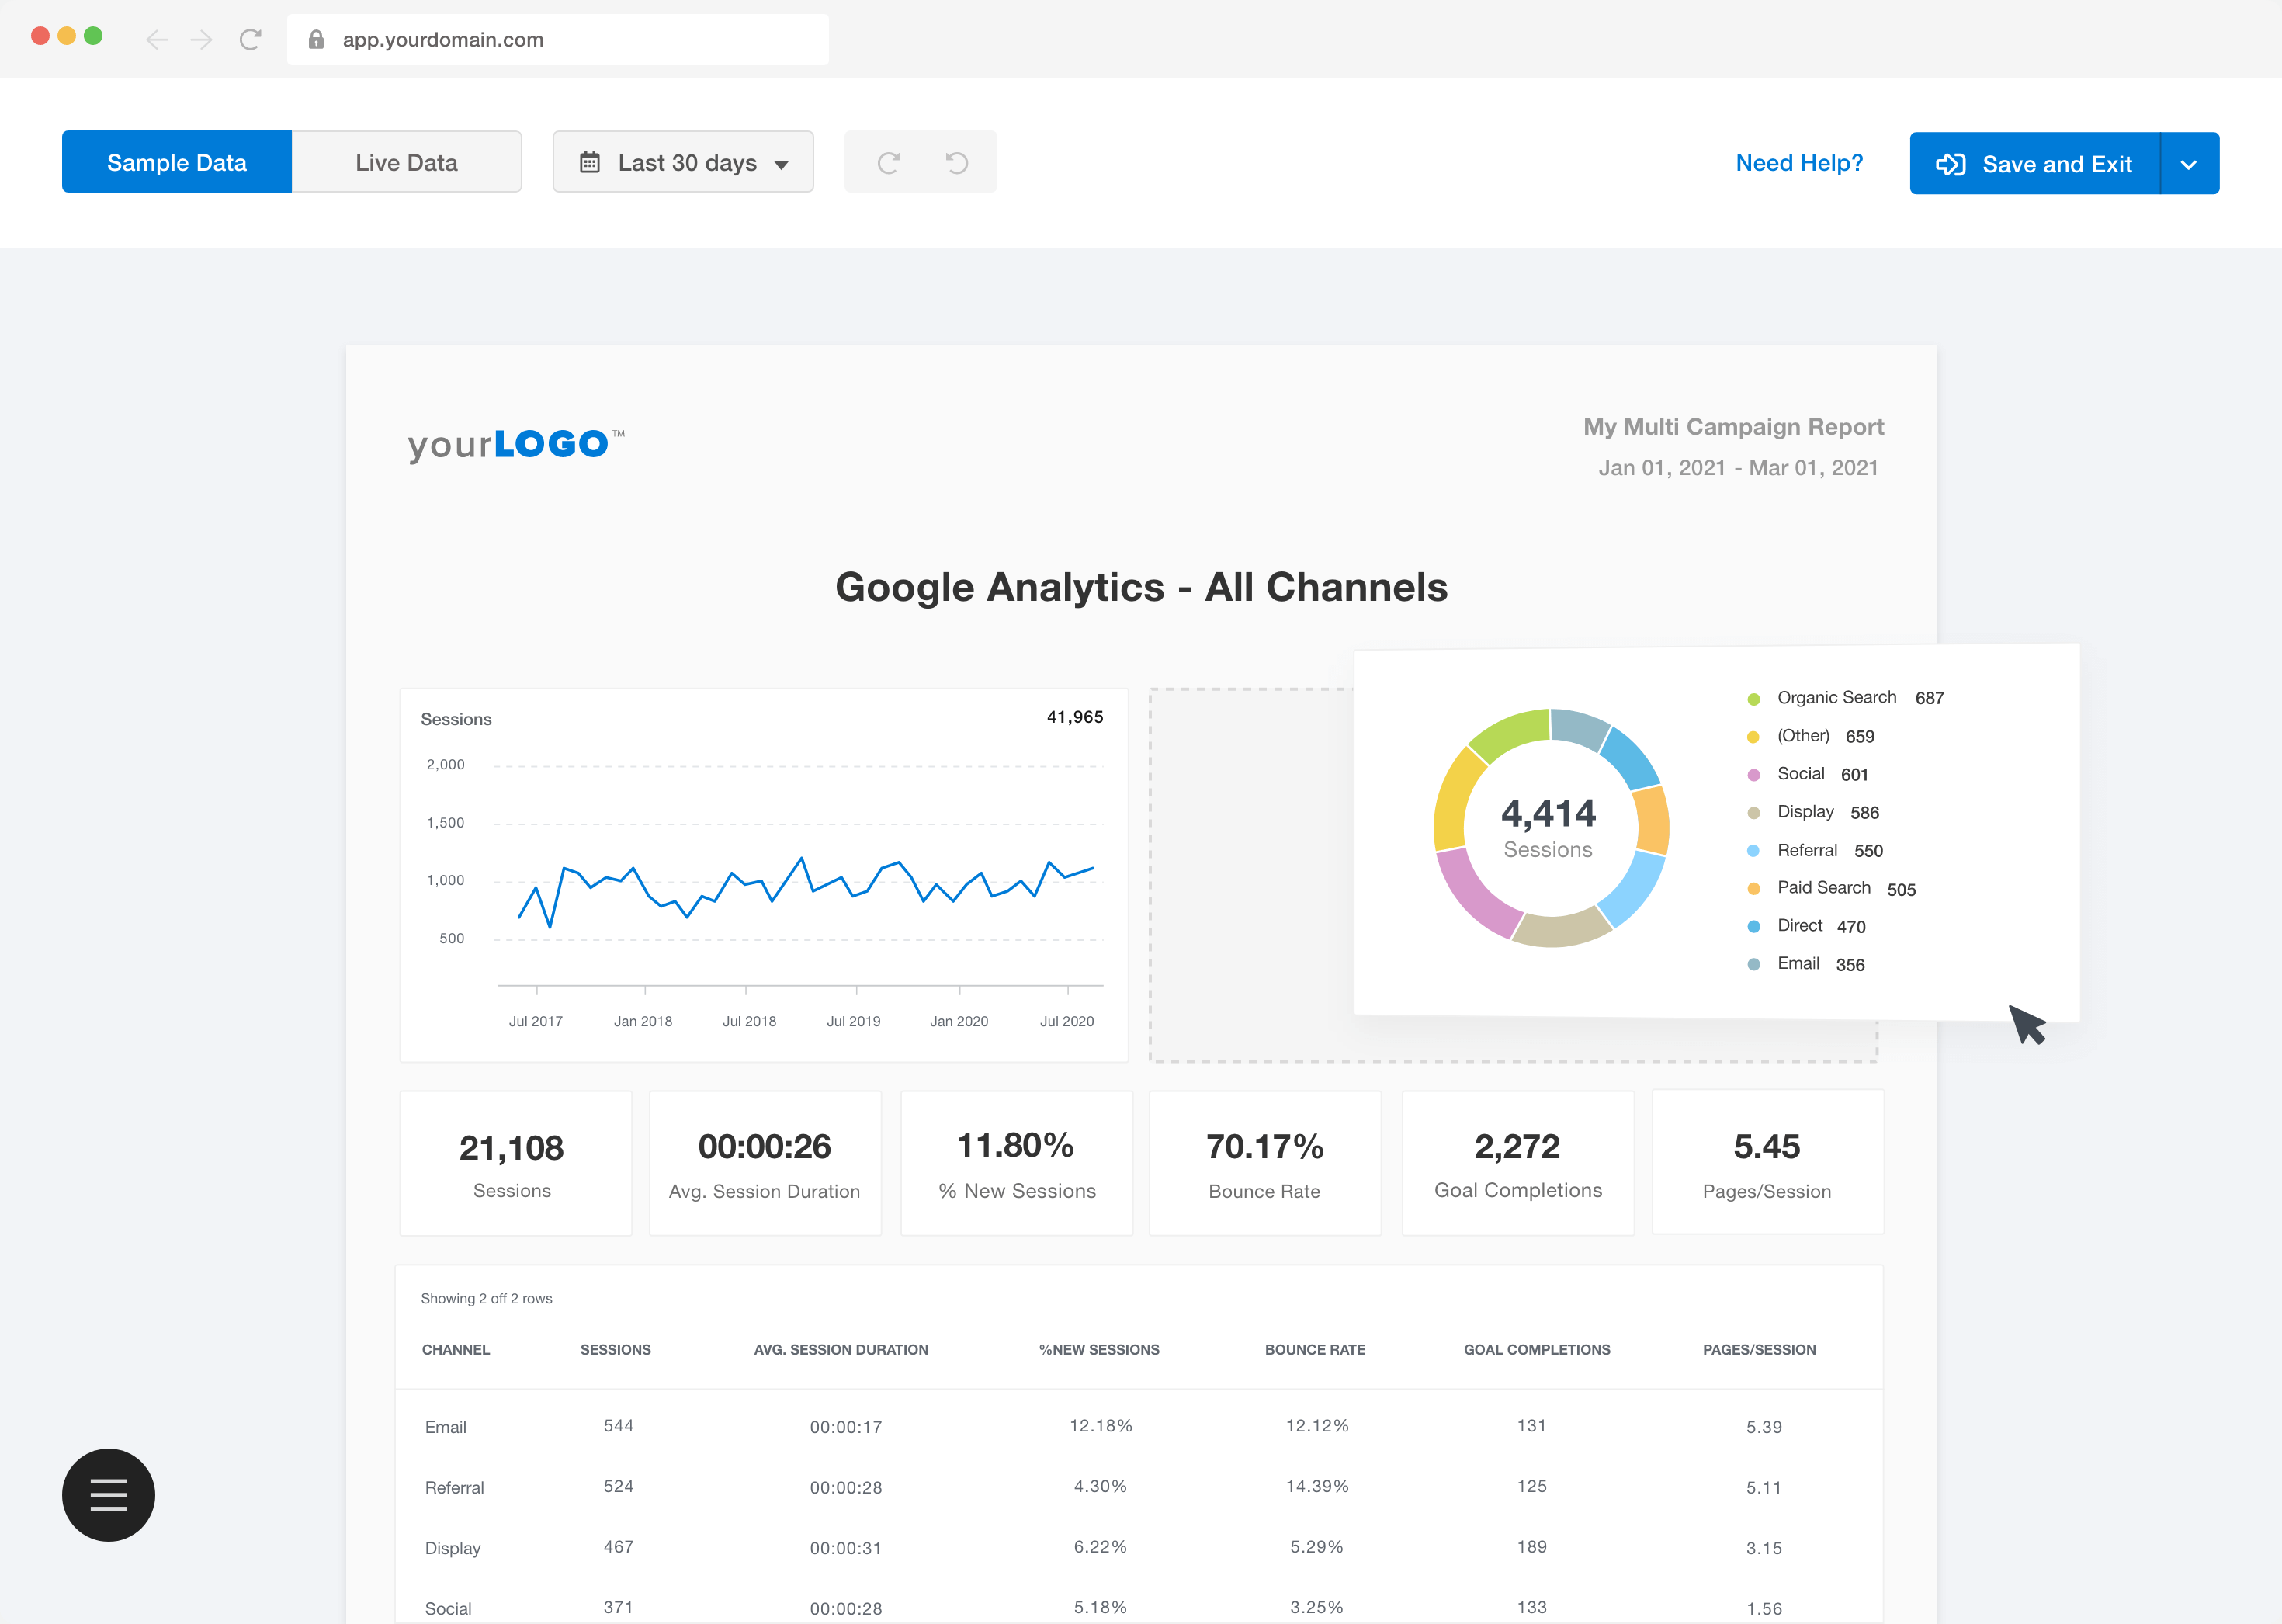Select the Goal Completions stat widget
Screen dimensions: 2282x1624
click(x=1517, y=1163)
